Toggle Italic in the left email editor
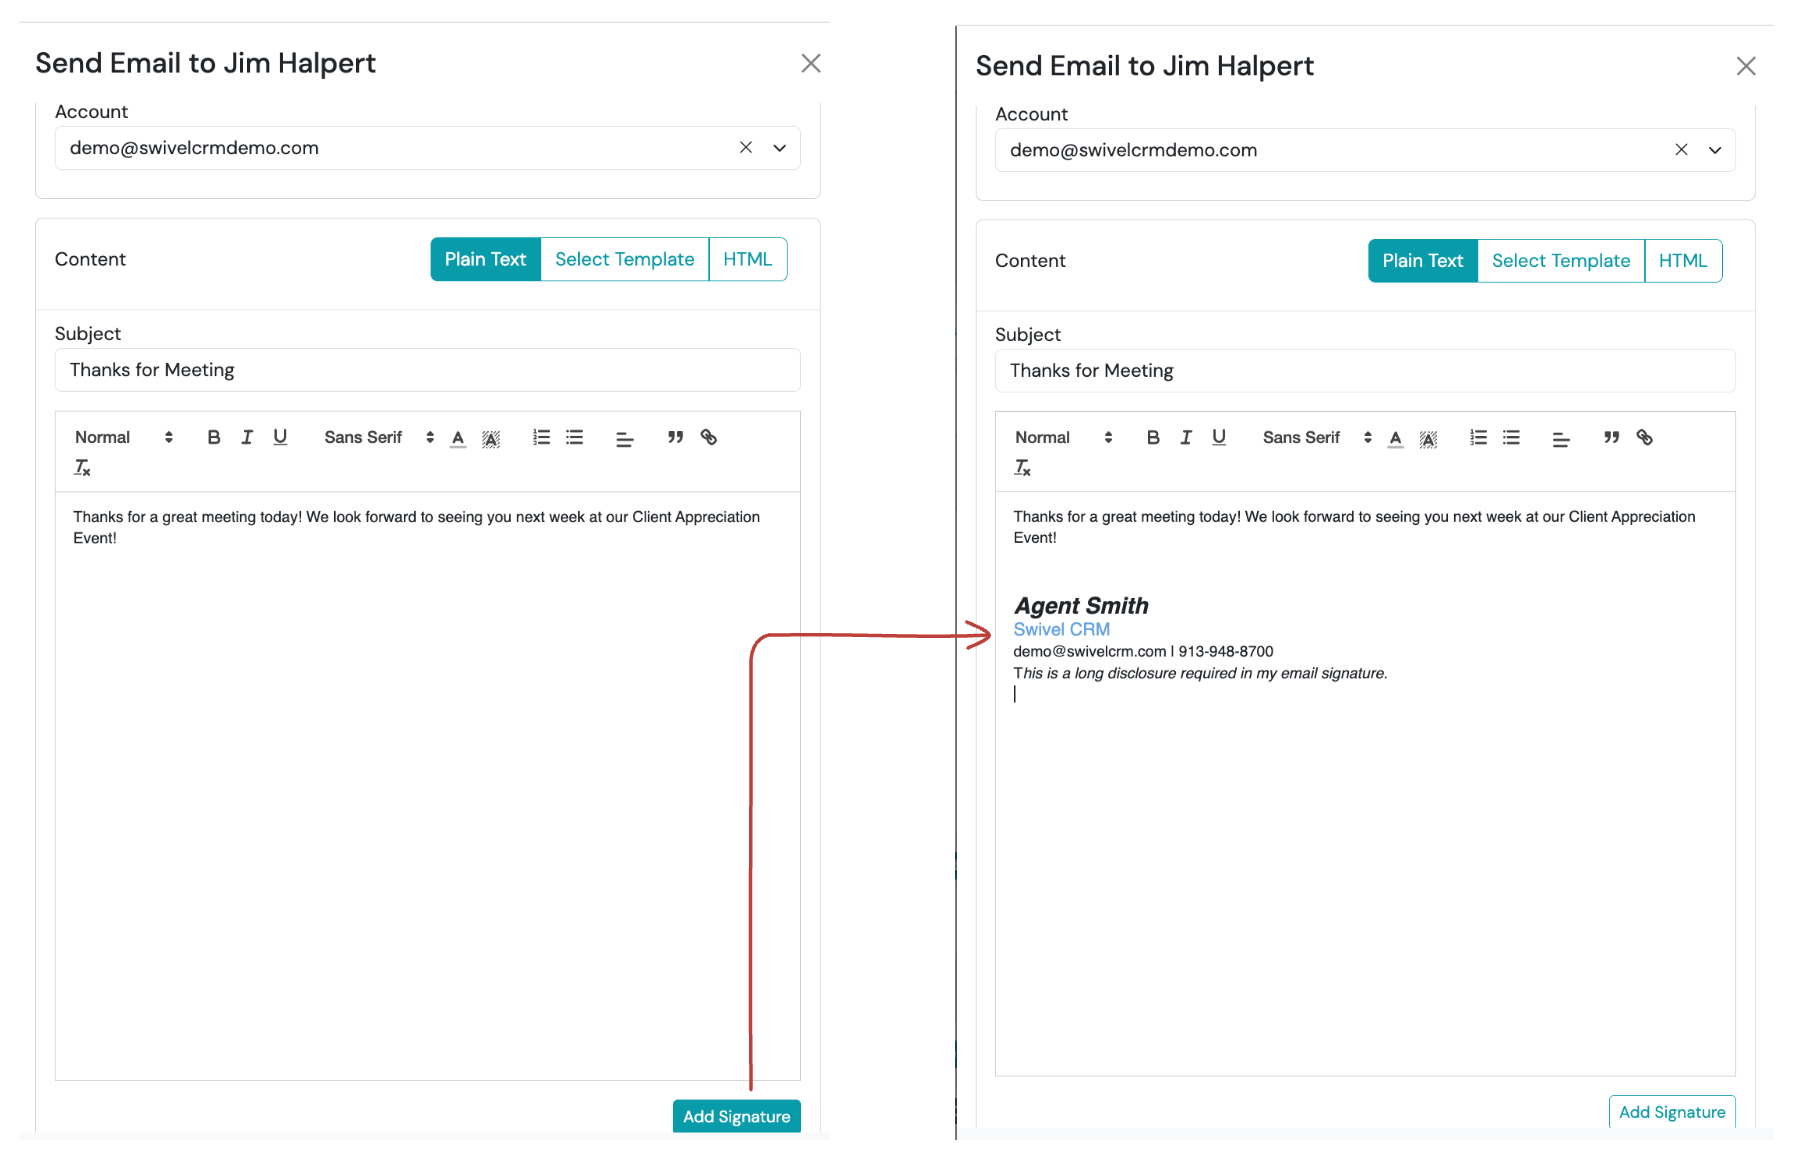This screenshot has width=1795, height=1160. [247, 437]
